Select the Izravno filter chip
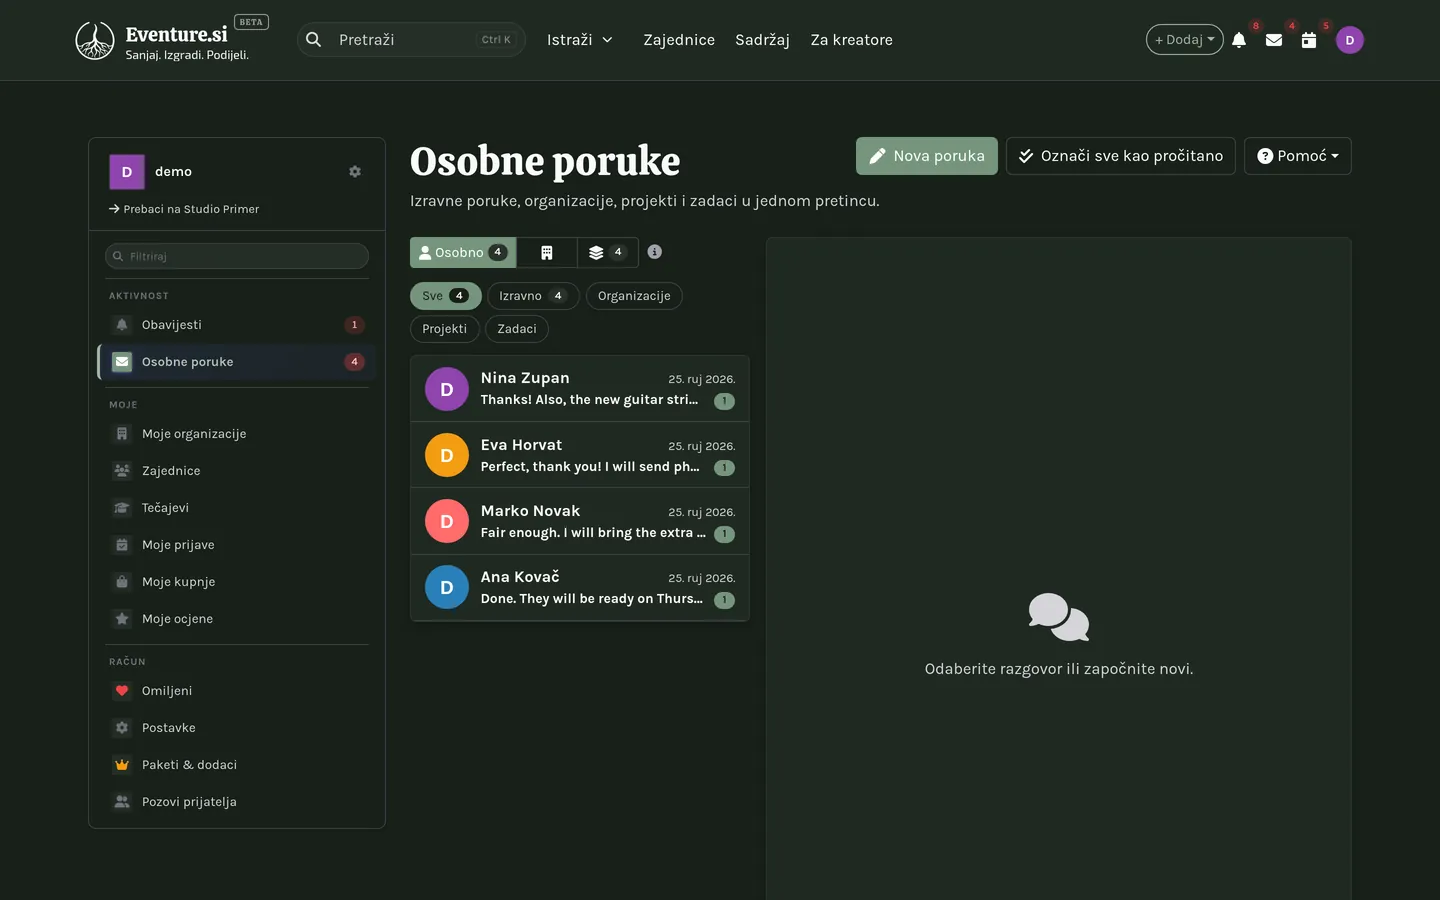The image size is (1440, 900). (533, 296)
